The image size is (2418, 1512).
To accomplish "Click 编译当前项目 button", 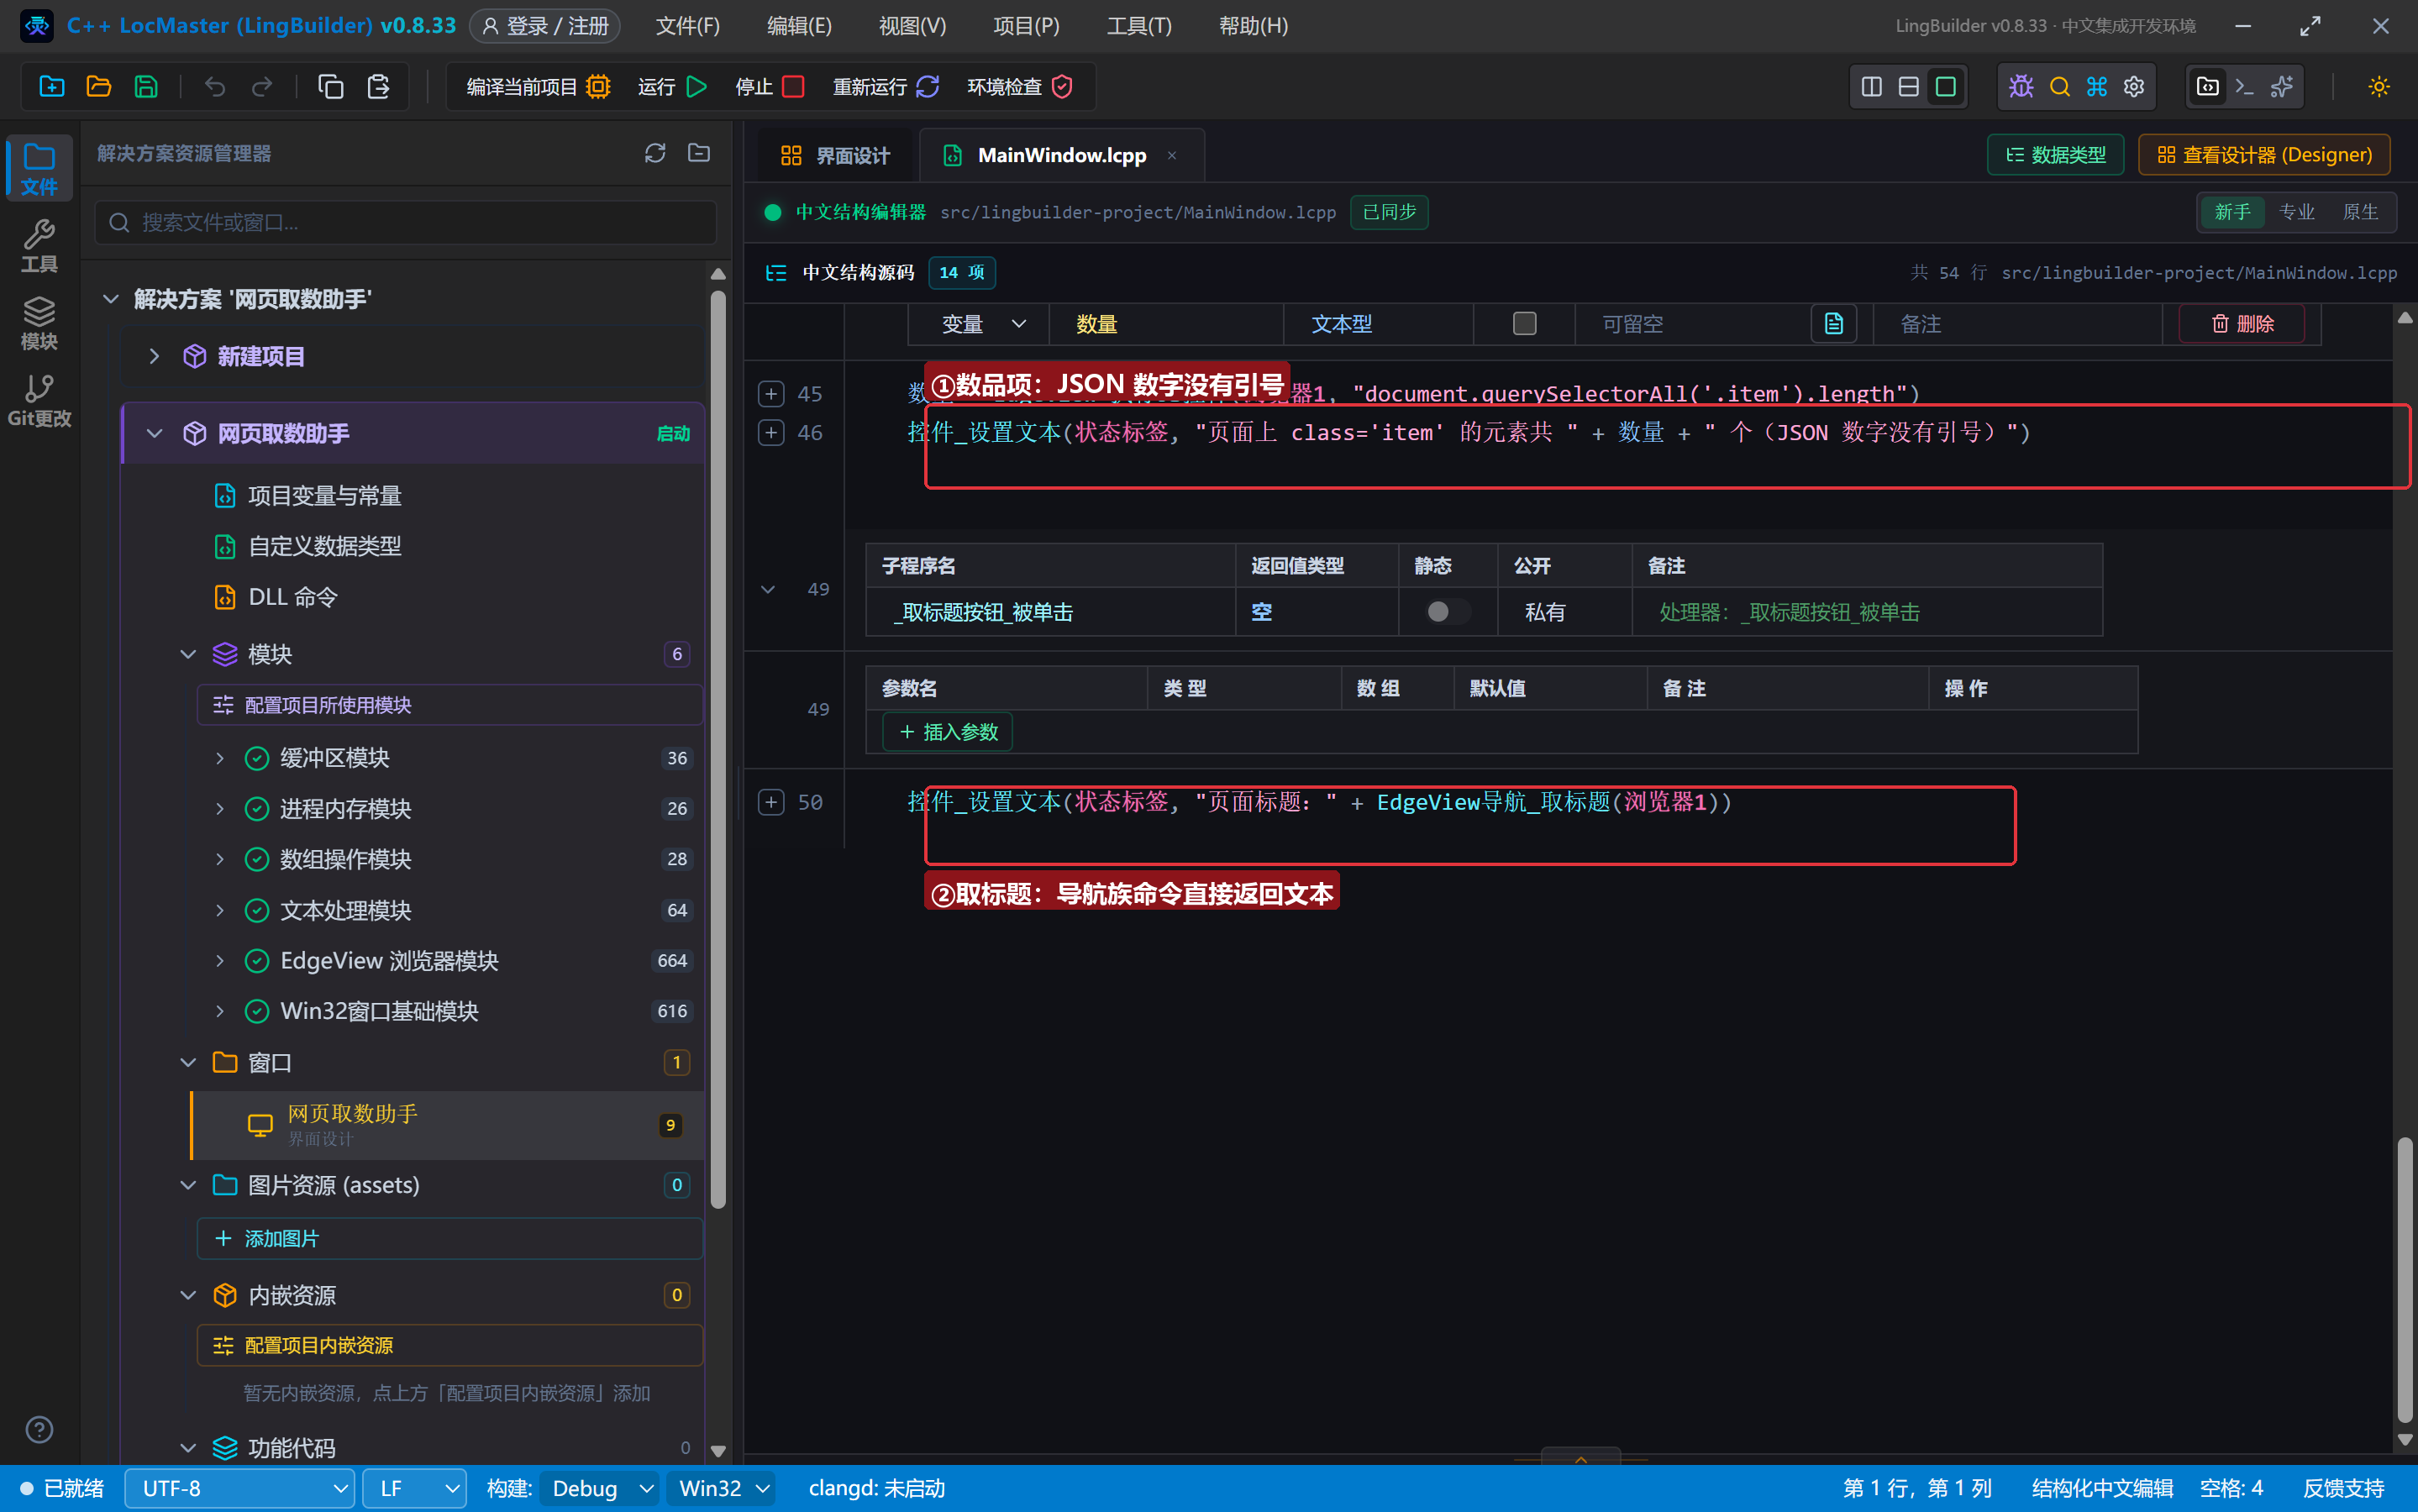I will [538, 87].
